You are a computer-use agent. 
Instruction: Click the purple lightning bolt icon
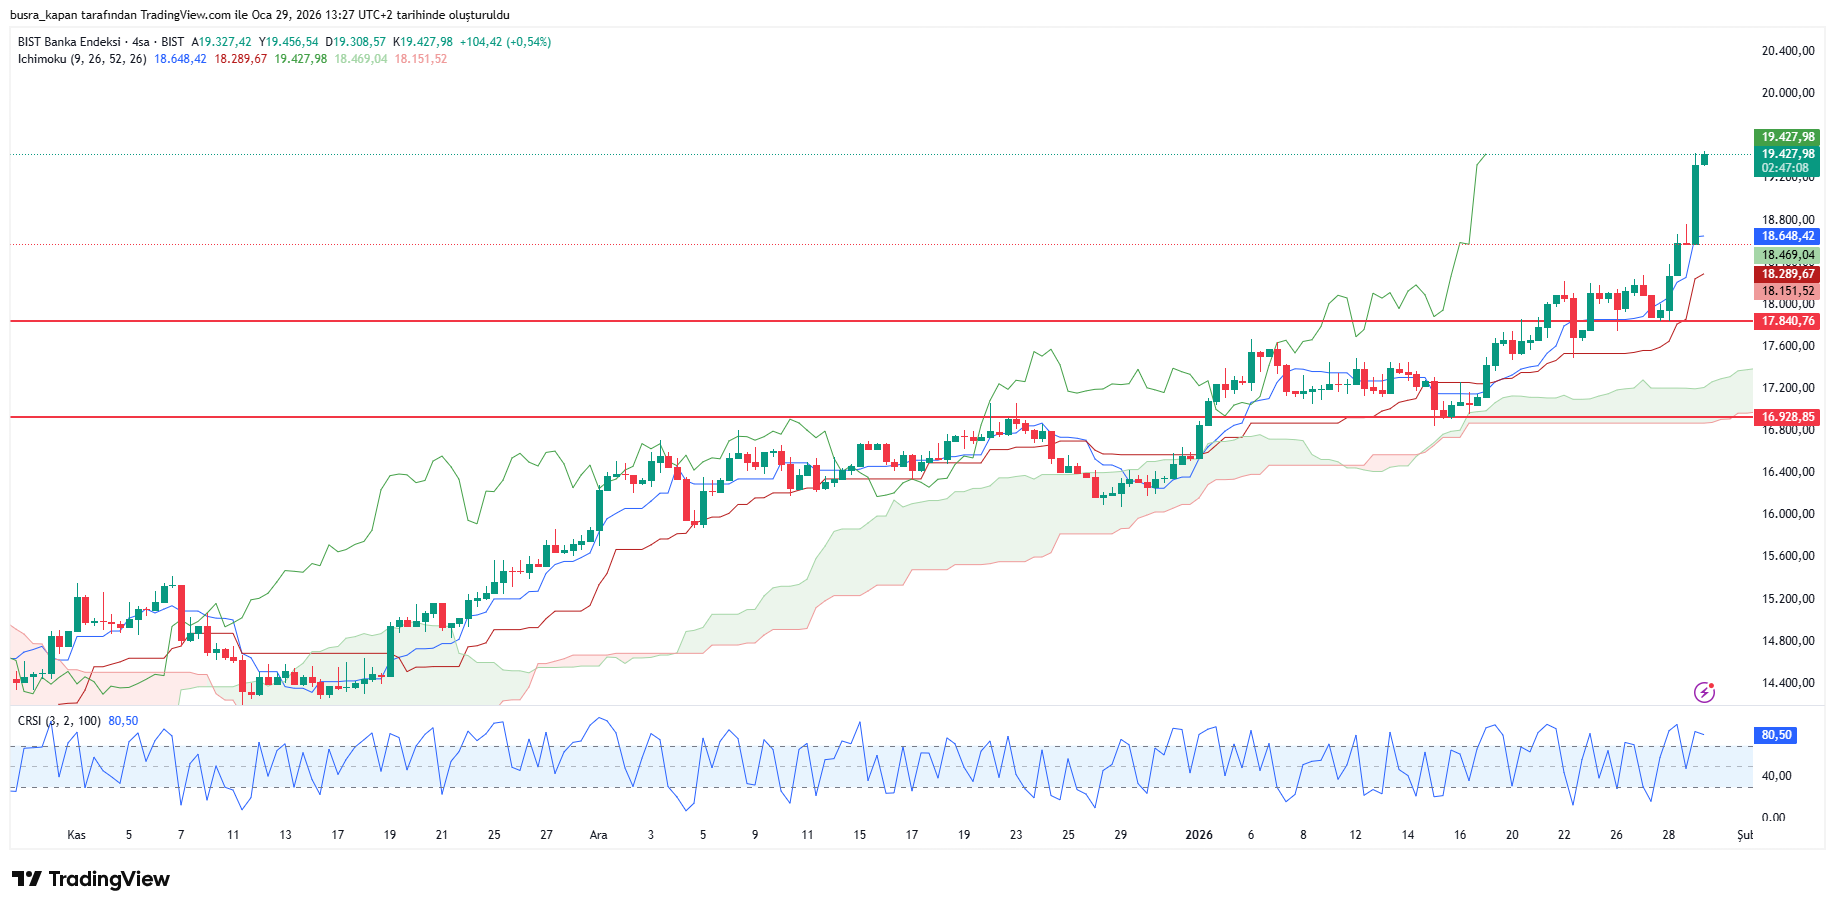pyautogui.click(x=1704, y=692)
